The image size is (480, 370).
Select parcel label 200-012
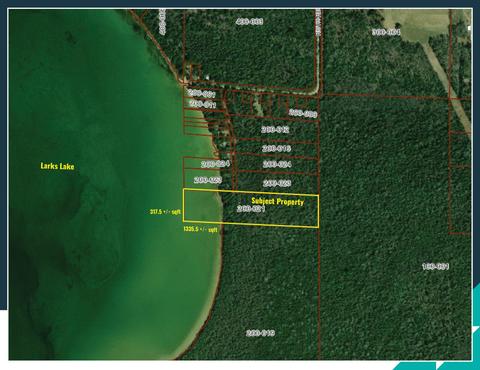tap(275, 130)
